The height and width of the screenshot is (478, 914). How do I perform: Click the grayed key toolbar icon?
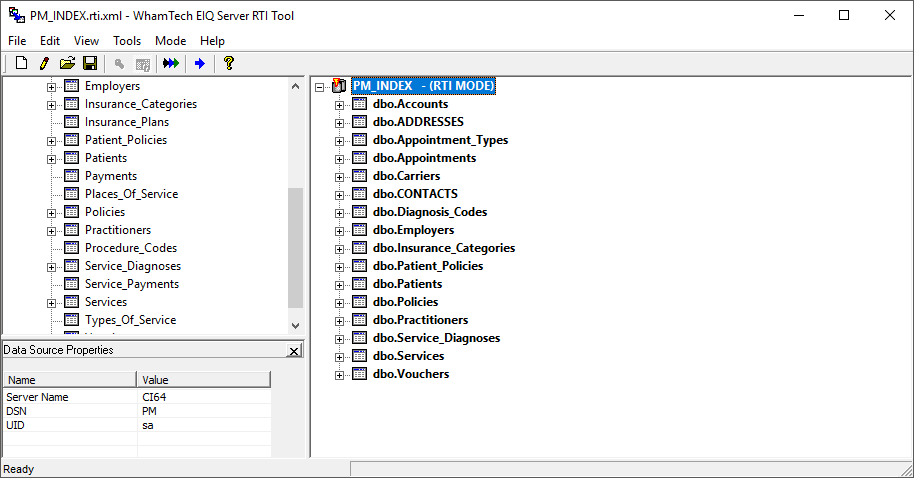tap(119, 63)
